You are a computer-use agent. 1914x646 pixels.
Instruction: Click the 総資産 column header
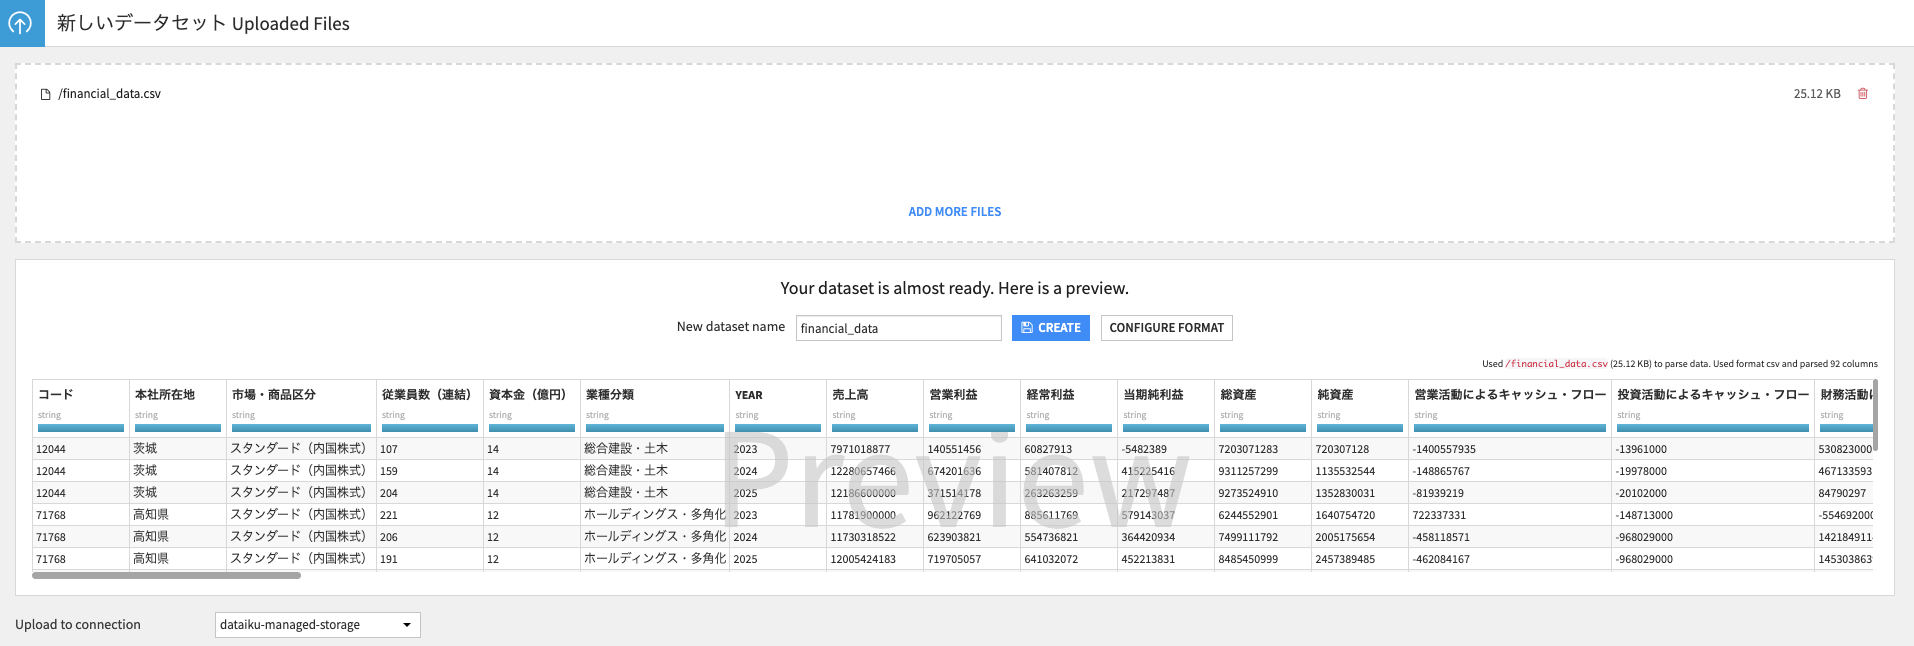click(x=1238, y=395)
